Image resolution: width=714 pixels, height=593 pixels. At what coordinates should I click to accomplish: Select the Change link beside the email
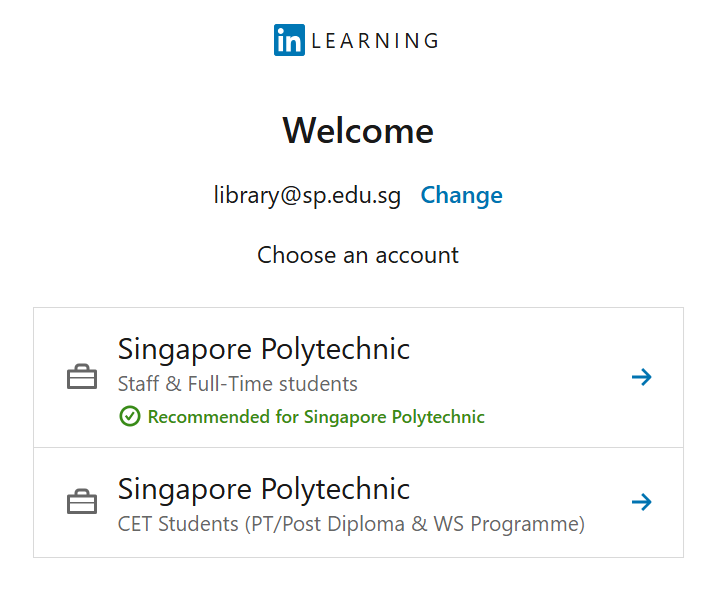point(461,195)
